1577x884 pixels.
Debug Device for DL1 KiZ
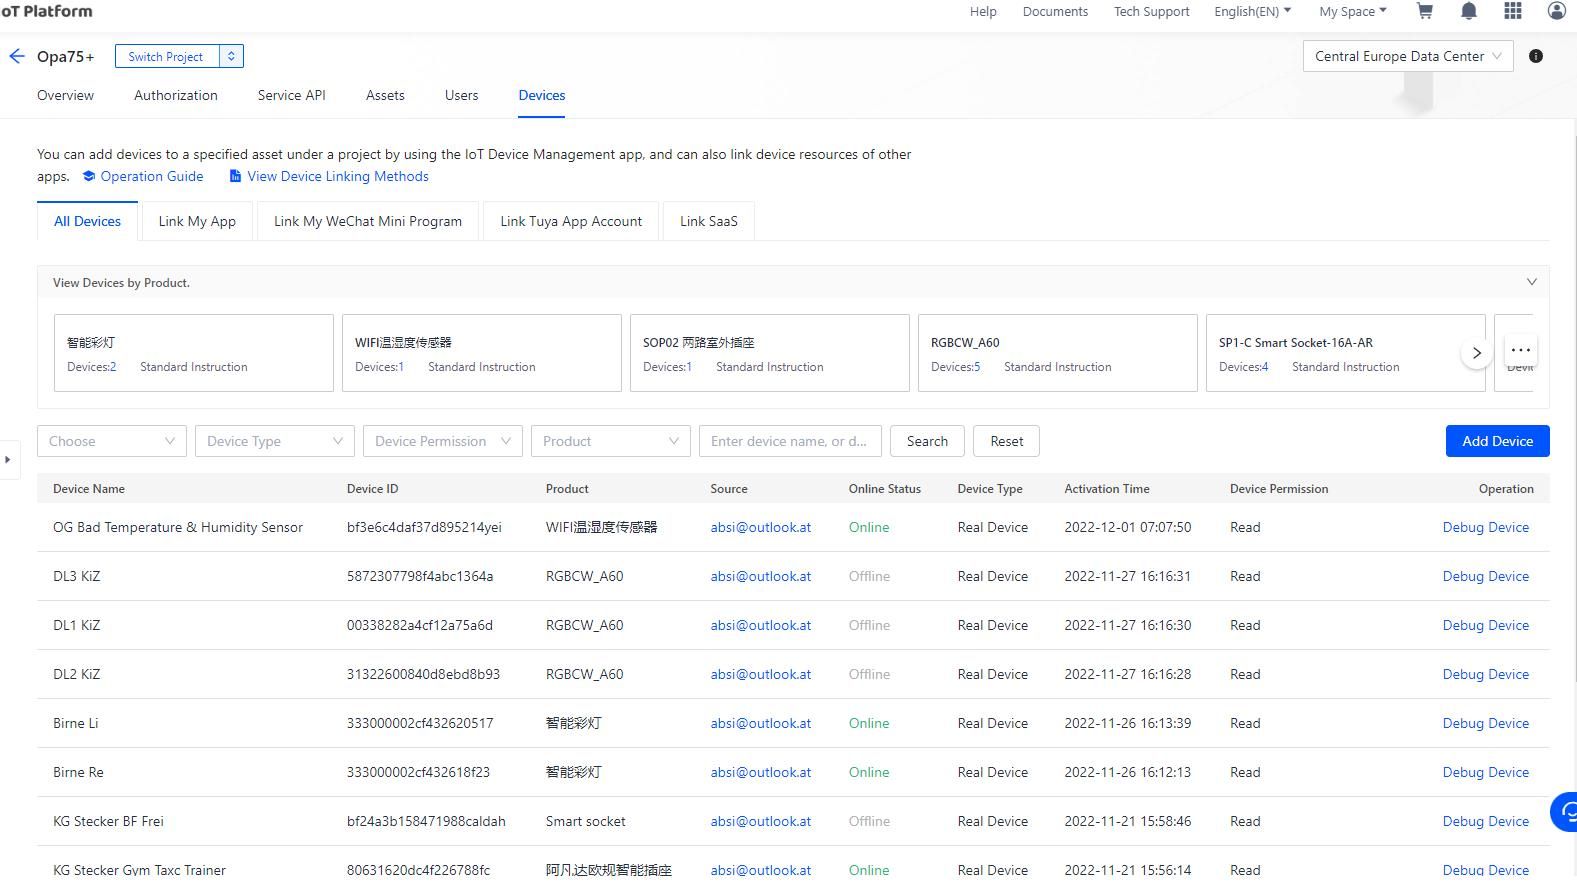(x=1485, y=625)
